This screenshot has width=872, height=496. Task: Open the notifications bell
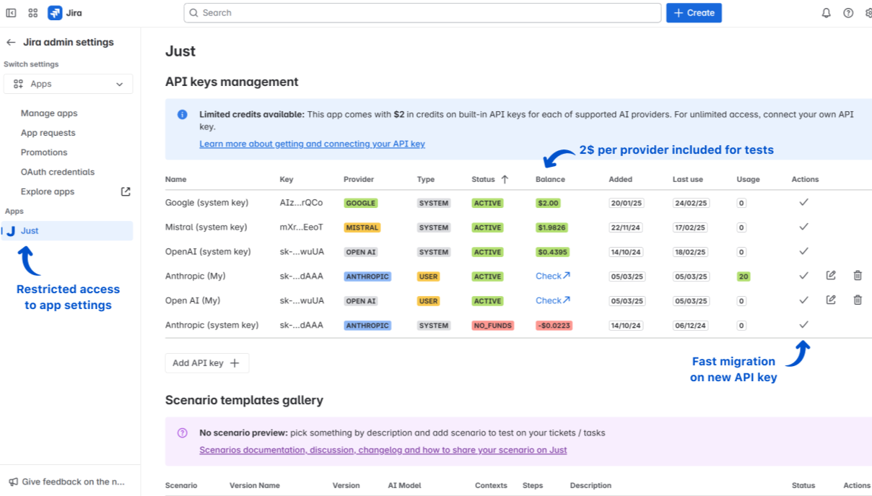point(826,13)
